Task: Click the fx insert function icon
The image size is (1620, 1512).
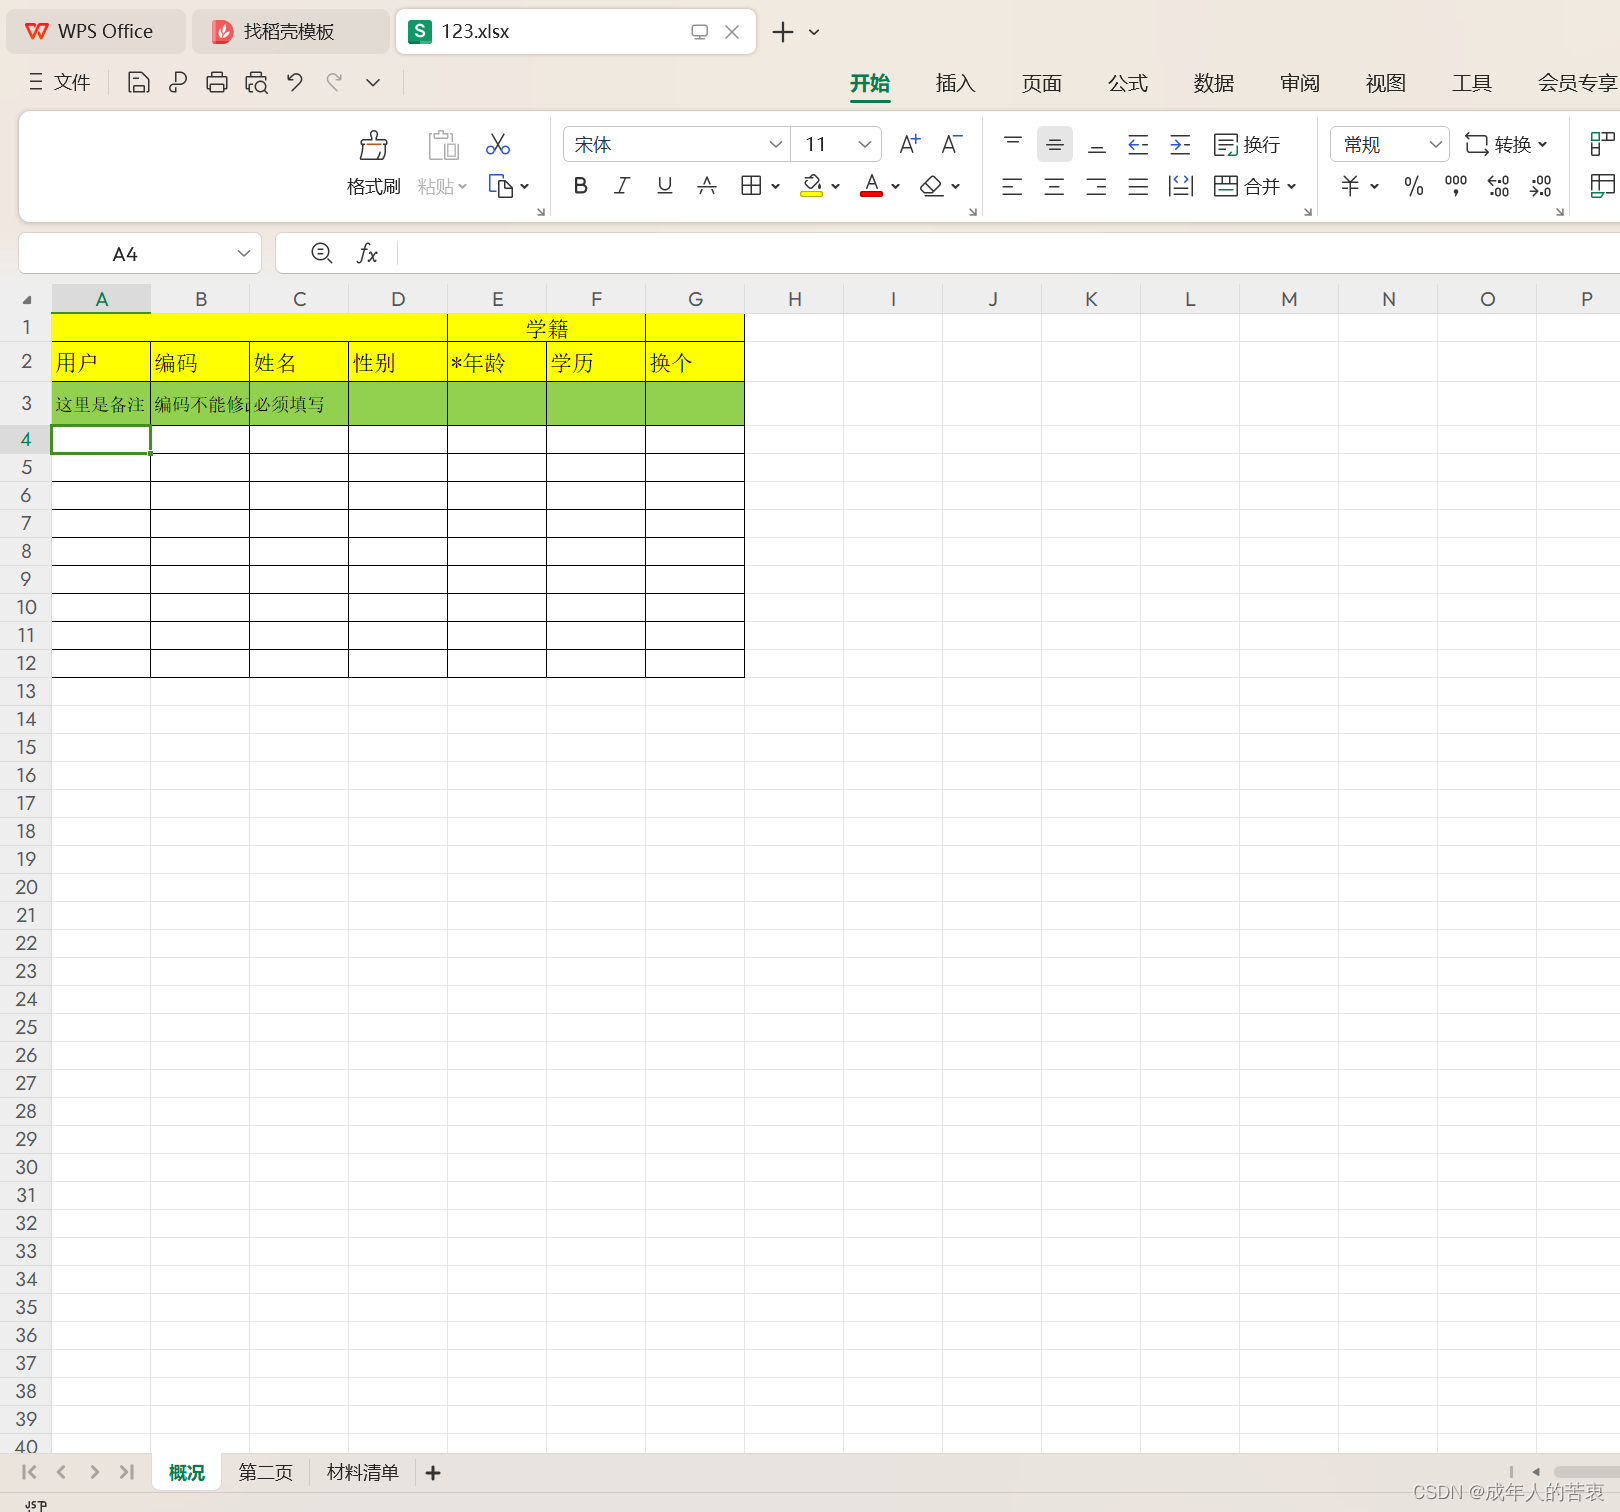Action: pyautogui.click(x=367, y=254)
